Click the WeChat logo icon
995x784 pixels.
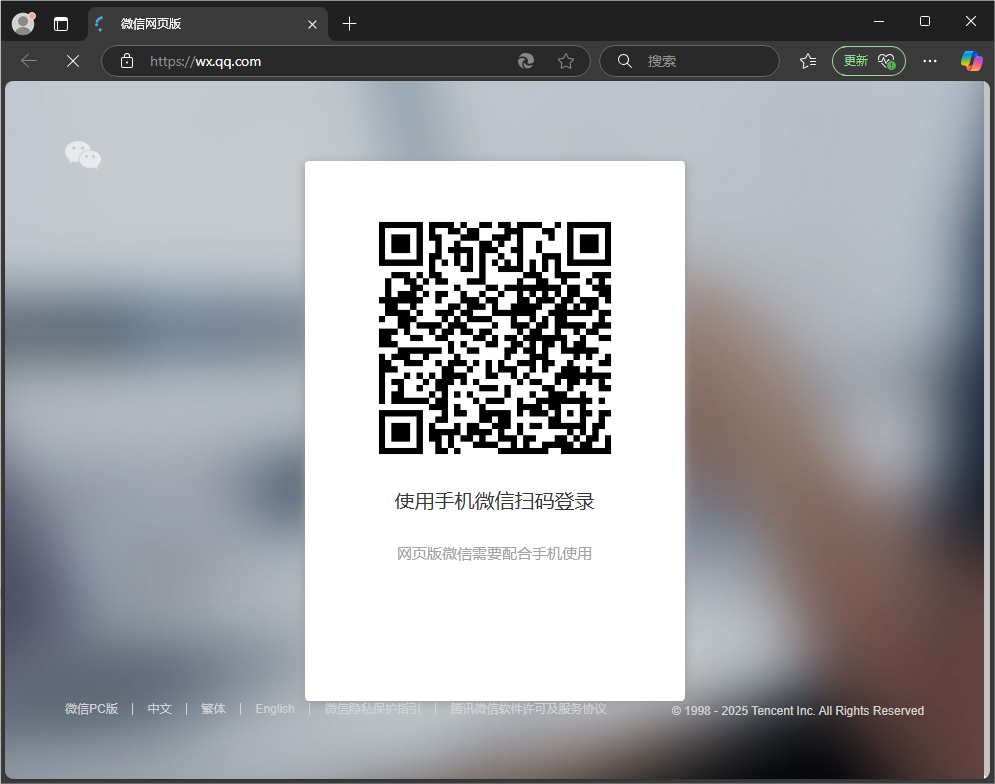[83, 155]
